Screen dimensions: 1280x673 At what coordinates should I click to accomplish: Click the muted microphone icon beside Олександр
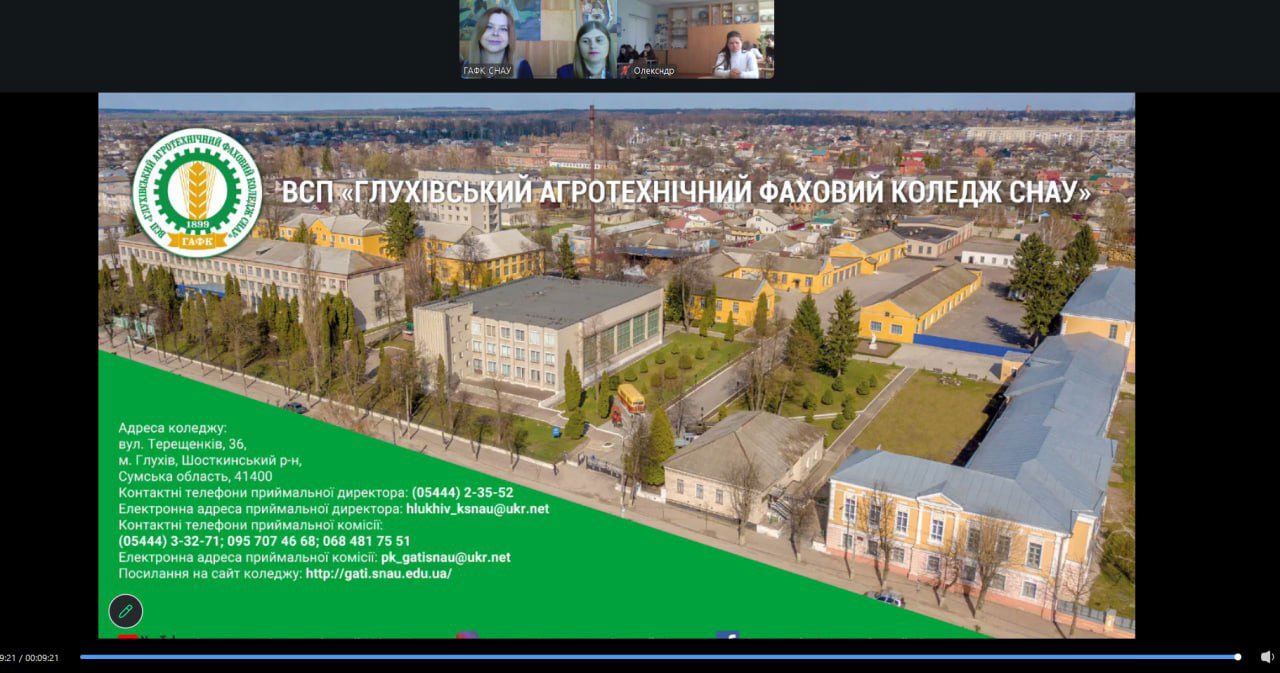point(626,71)
